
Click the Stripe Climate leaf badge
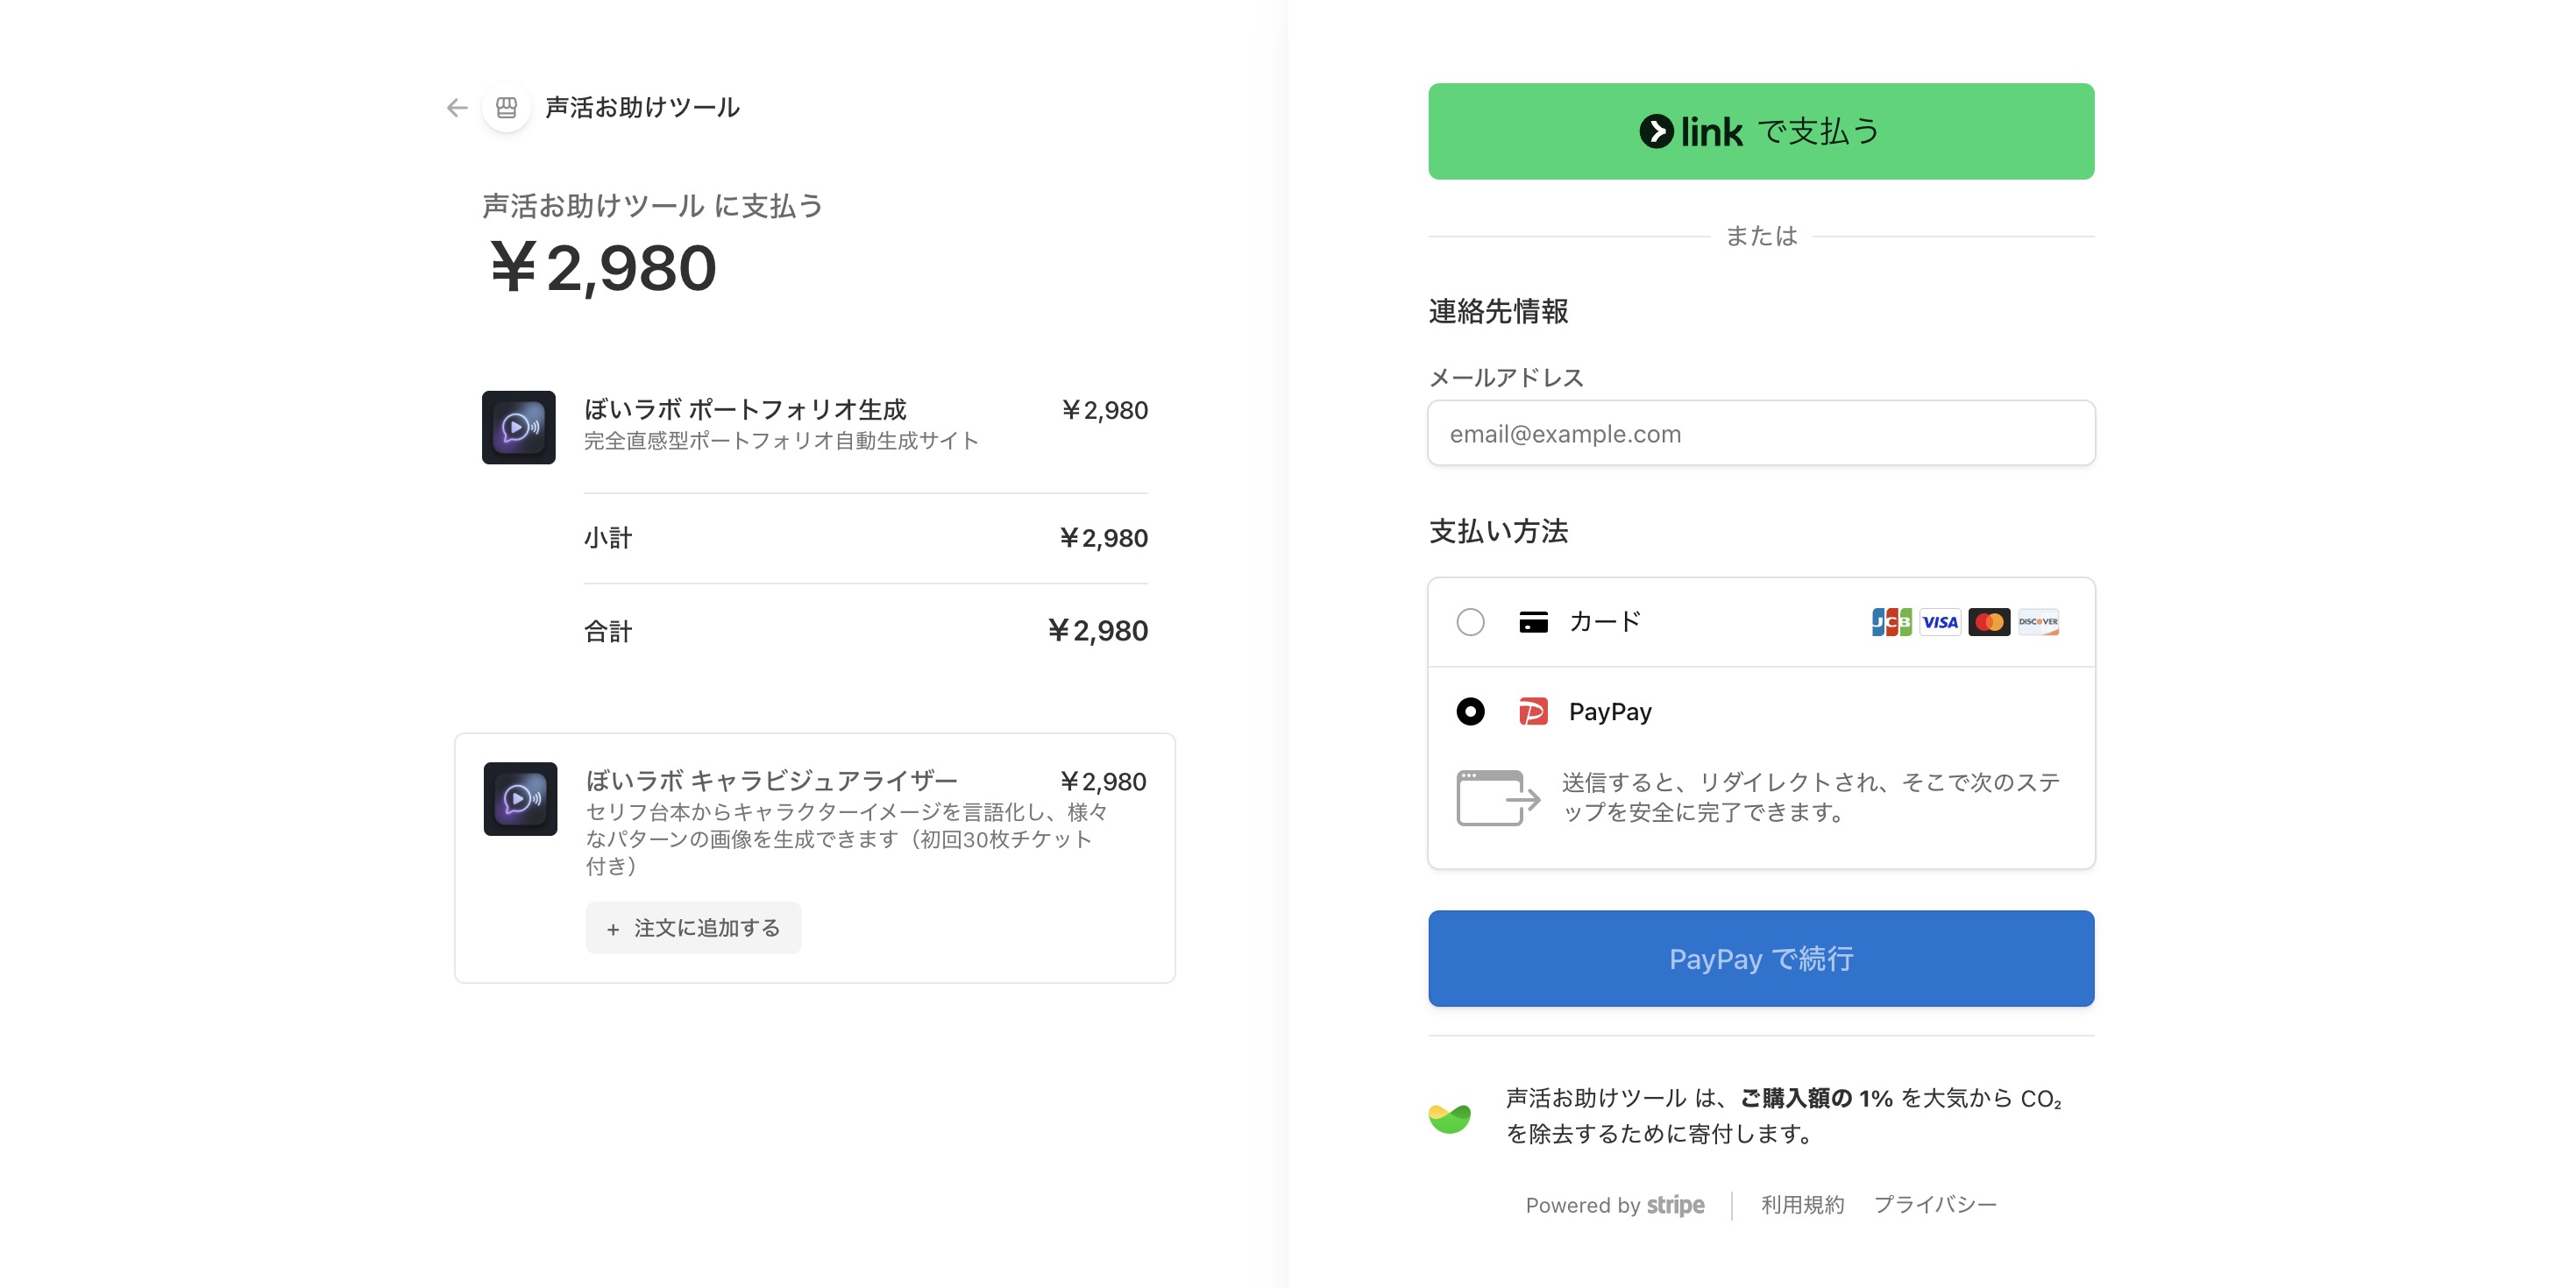point(1451,1115)
